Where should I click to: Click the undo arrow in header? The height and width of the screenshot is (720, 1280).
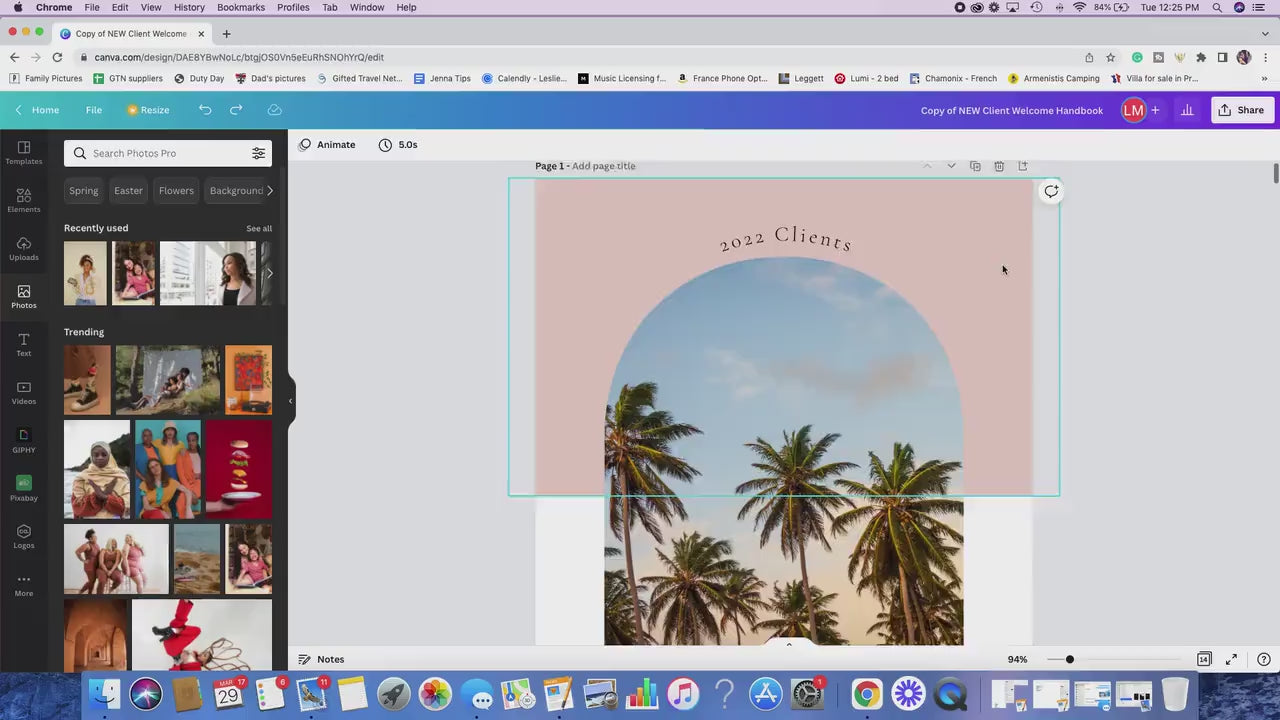[205, 110]
